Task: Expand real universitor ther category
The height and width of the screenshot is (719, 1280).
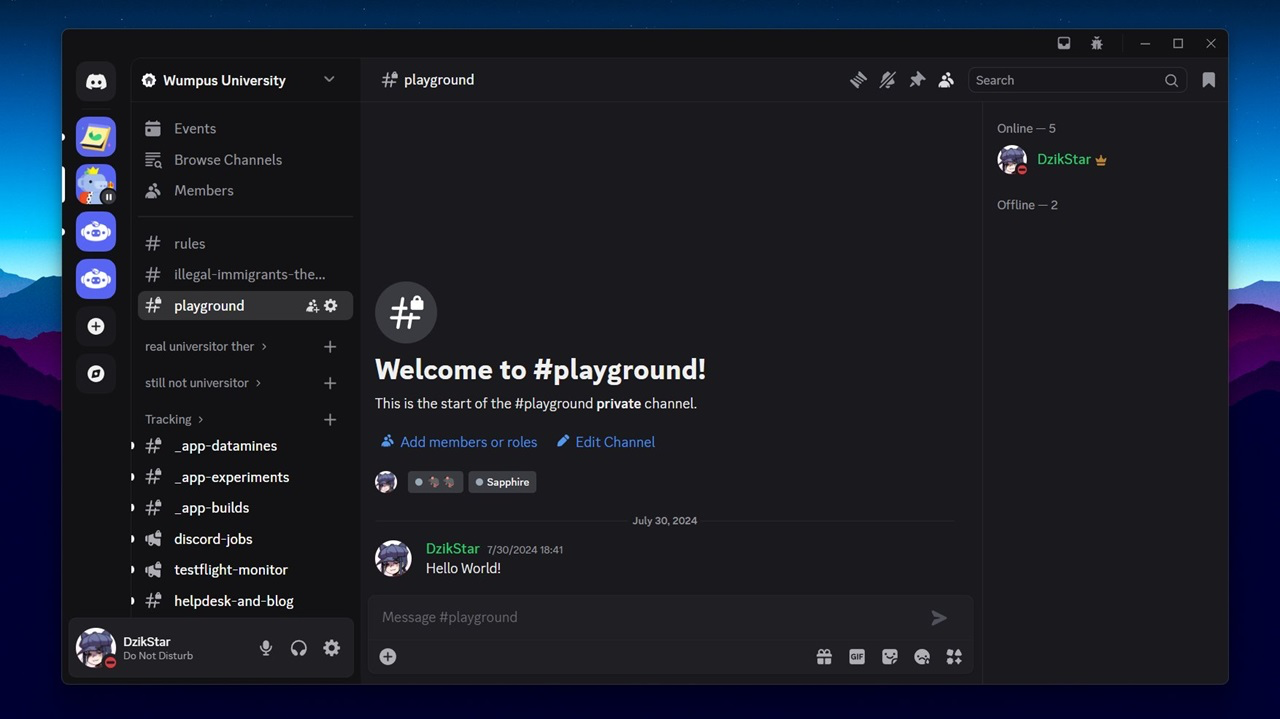Action: coord(206,346)
